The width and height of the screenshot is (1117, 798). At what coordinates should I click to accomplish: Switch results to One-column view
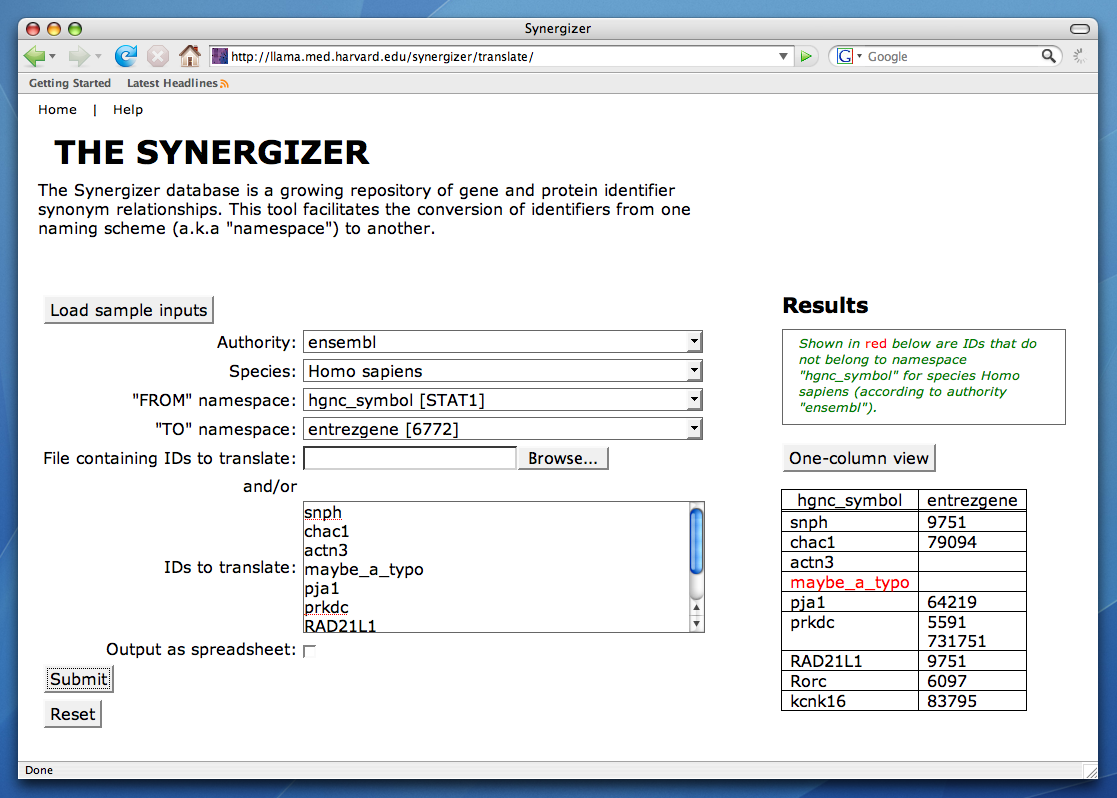859,458
